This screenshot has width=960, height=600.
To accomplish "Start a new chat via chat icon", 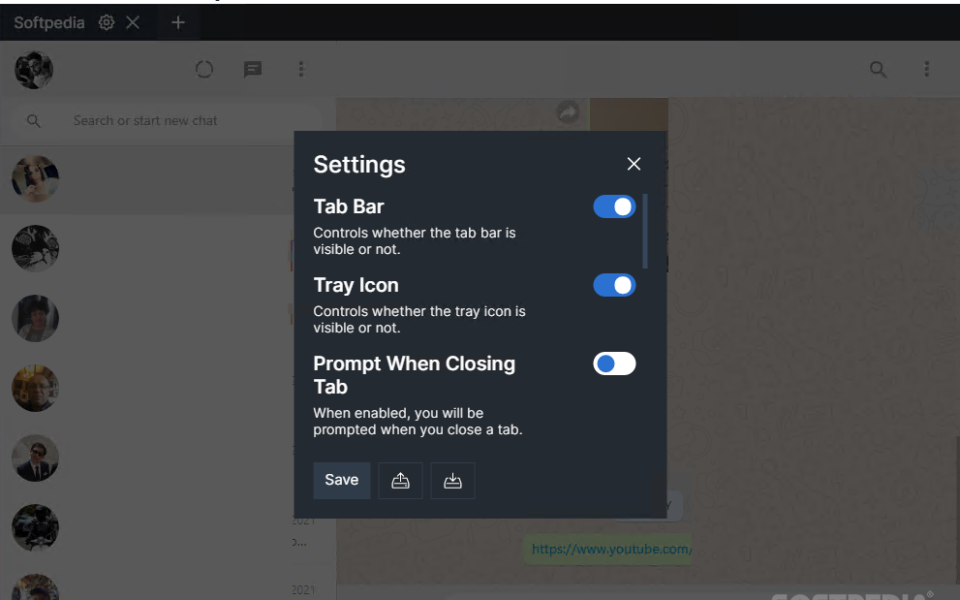I will click(252, 69).
